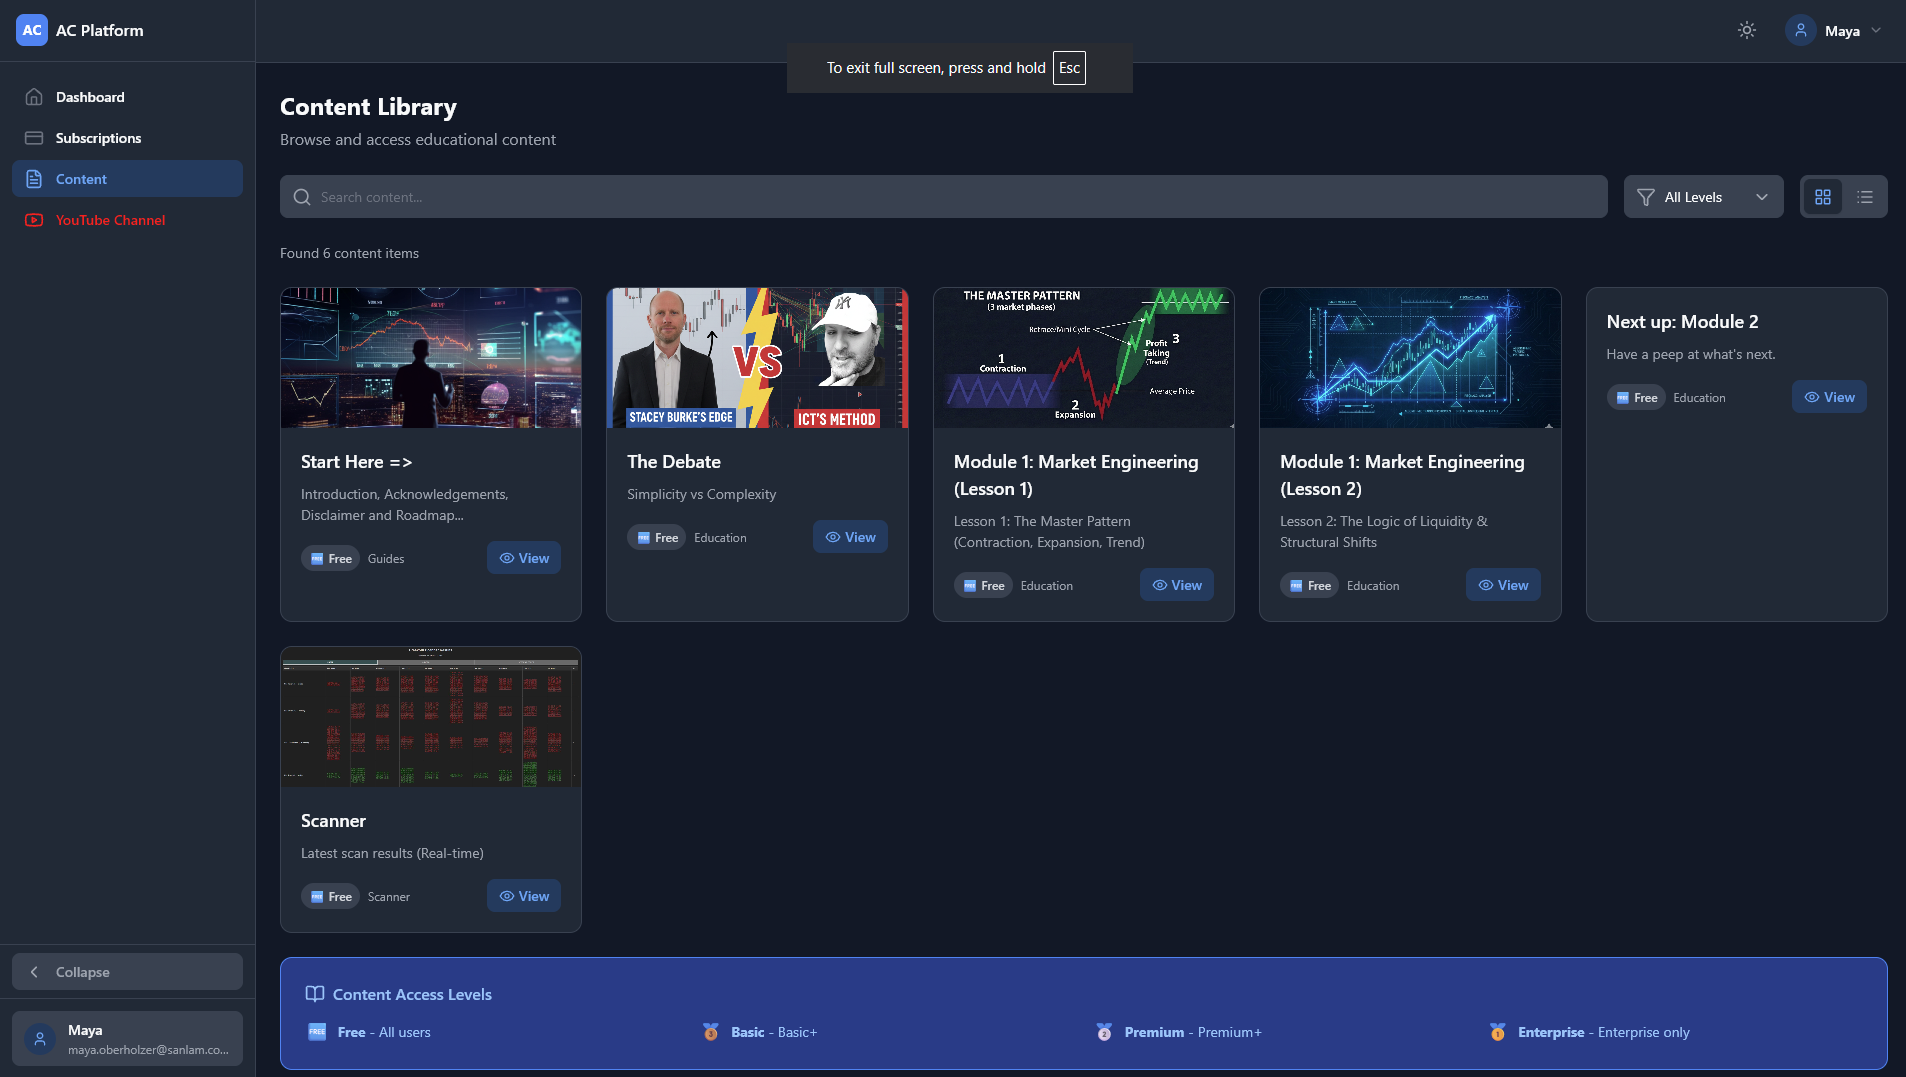Click the Esc key hint in fullscreen banner
The image size is (1906, 1077).
click(x=1069, y=68)
